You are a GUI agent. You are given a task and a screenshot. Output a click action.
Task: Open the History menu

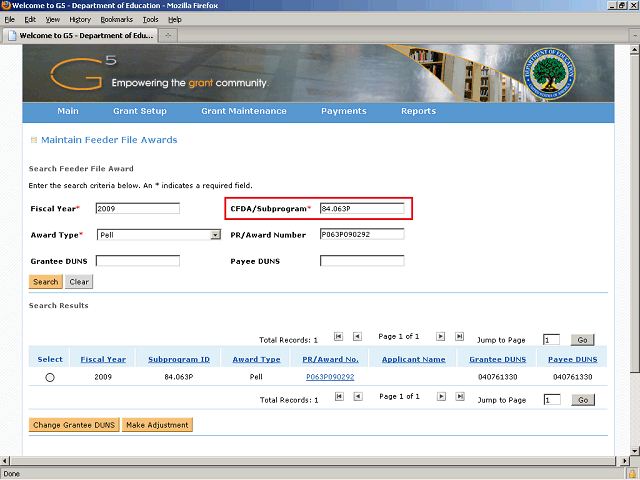(x=80, y=20)
